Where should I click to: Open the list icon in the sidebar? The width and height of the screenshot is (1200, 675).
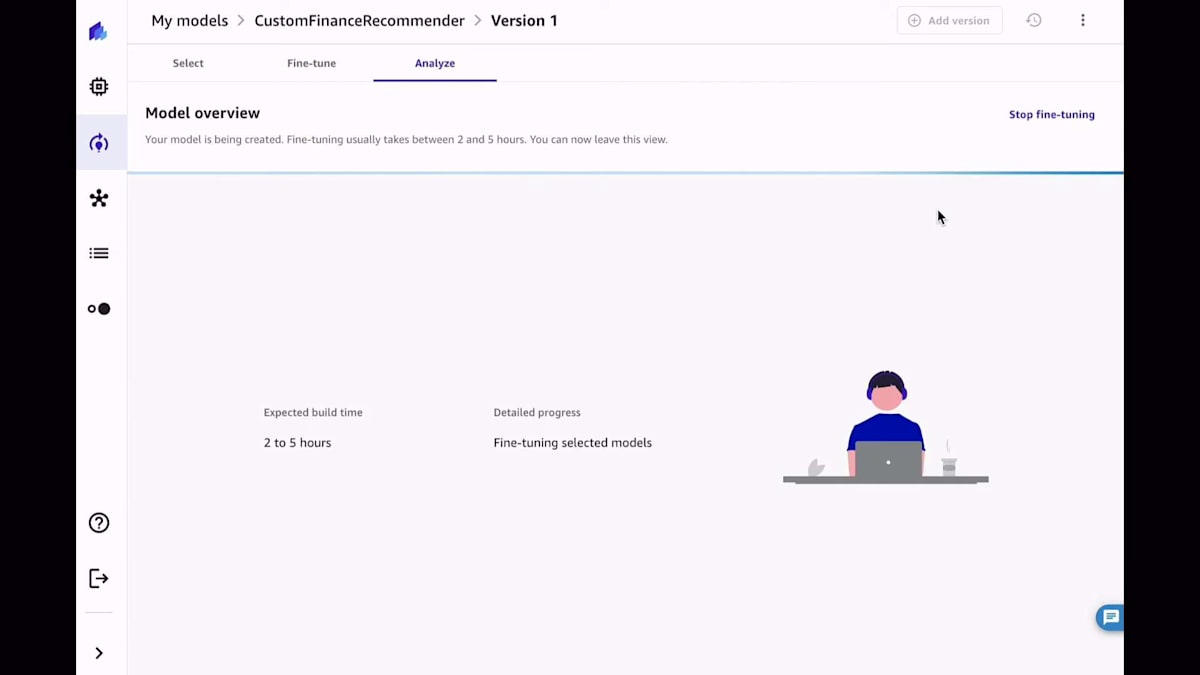click(99, 253)
